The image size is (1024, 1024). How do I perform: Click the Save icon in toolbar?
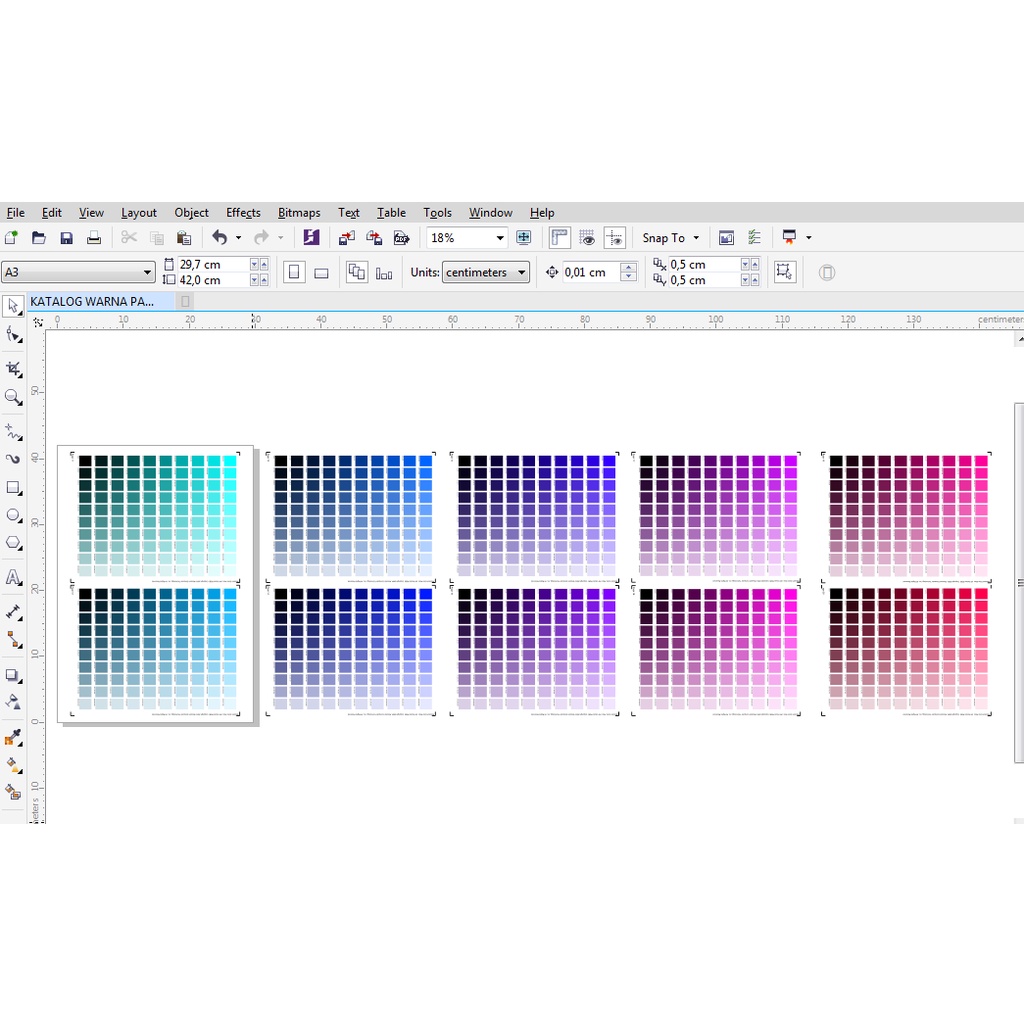click(x=66, y=238)
